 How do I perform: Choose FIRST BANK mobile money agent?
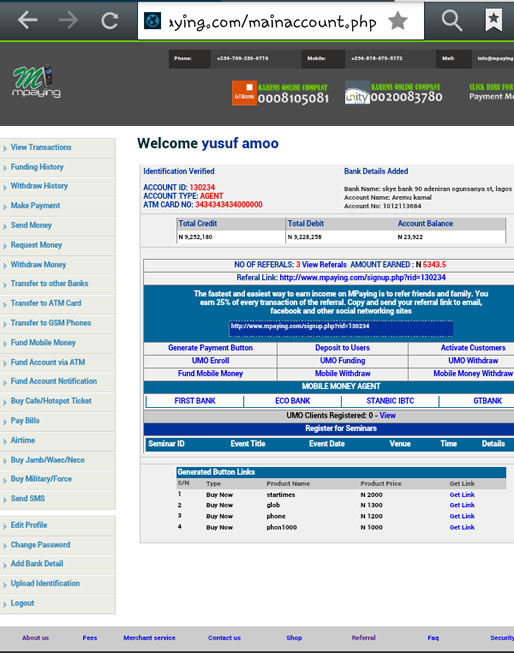(195, 401)
